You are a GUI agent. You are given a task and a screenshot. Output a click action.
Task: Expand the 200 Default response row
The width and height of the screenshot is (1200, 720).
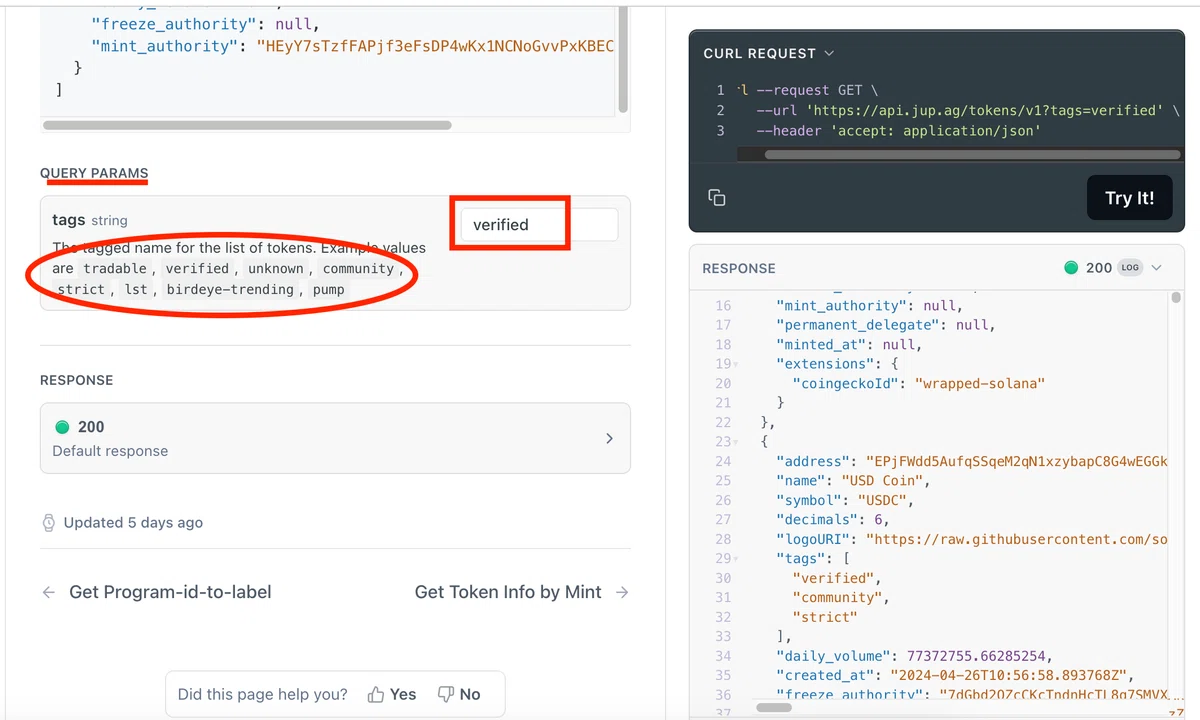tap(335, 438)
